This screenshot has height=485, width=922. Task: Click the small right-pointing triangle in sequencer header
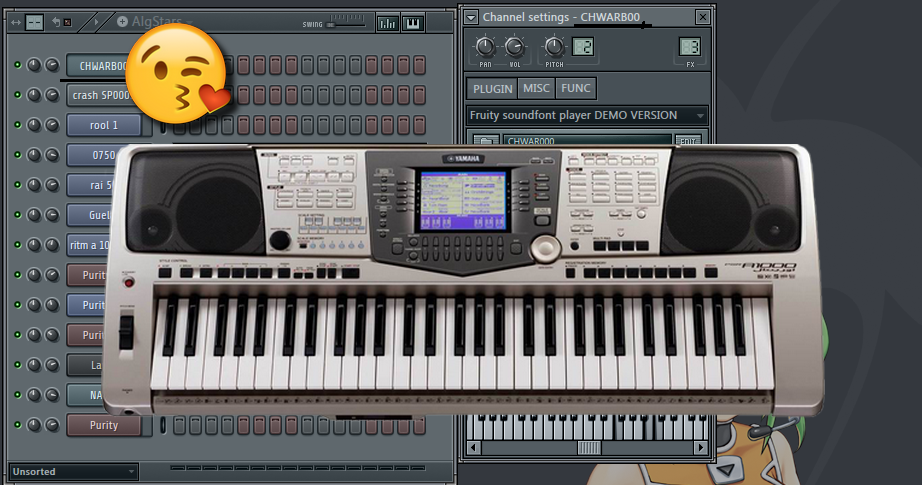[x=96, y=22]
